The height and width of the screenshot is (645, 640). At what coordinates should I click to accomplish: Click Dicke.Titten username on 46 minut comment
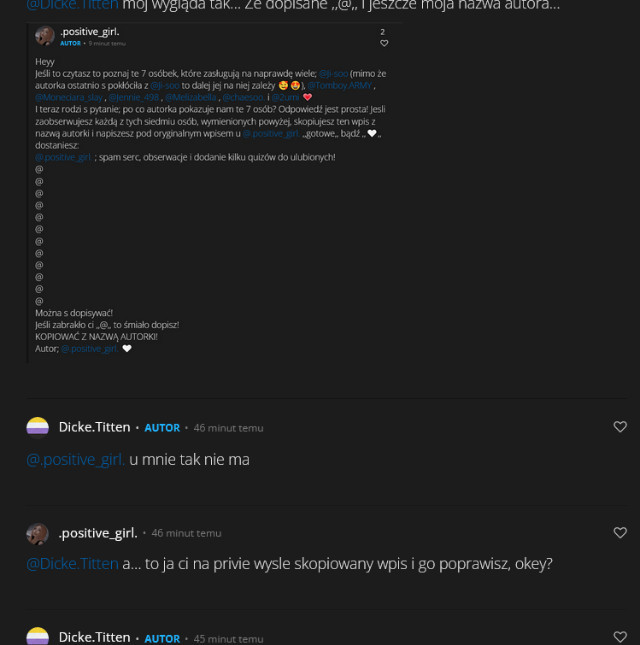coord(95,427)
